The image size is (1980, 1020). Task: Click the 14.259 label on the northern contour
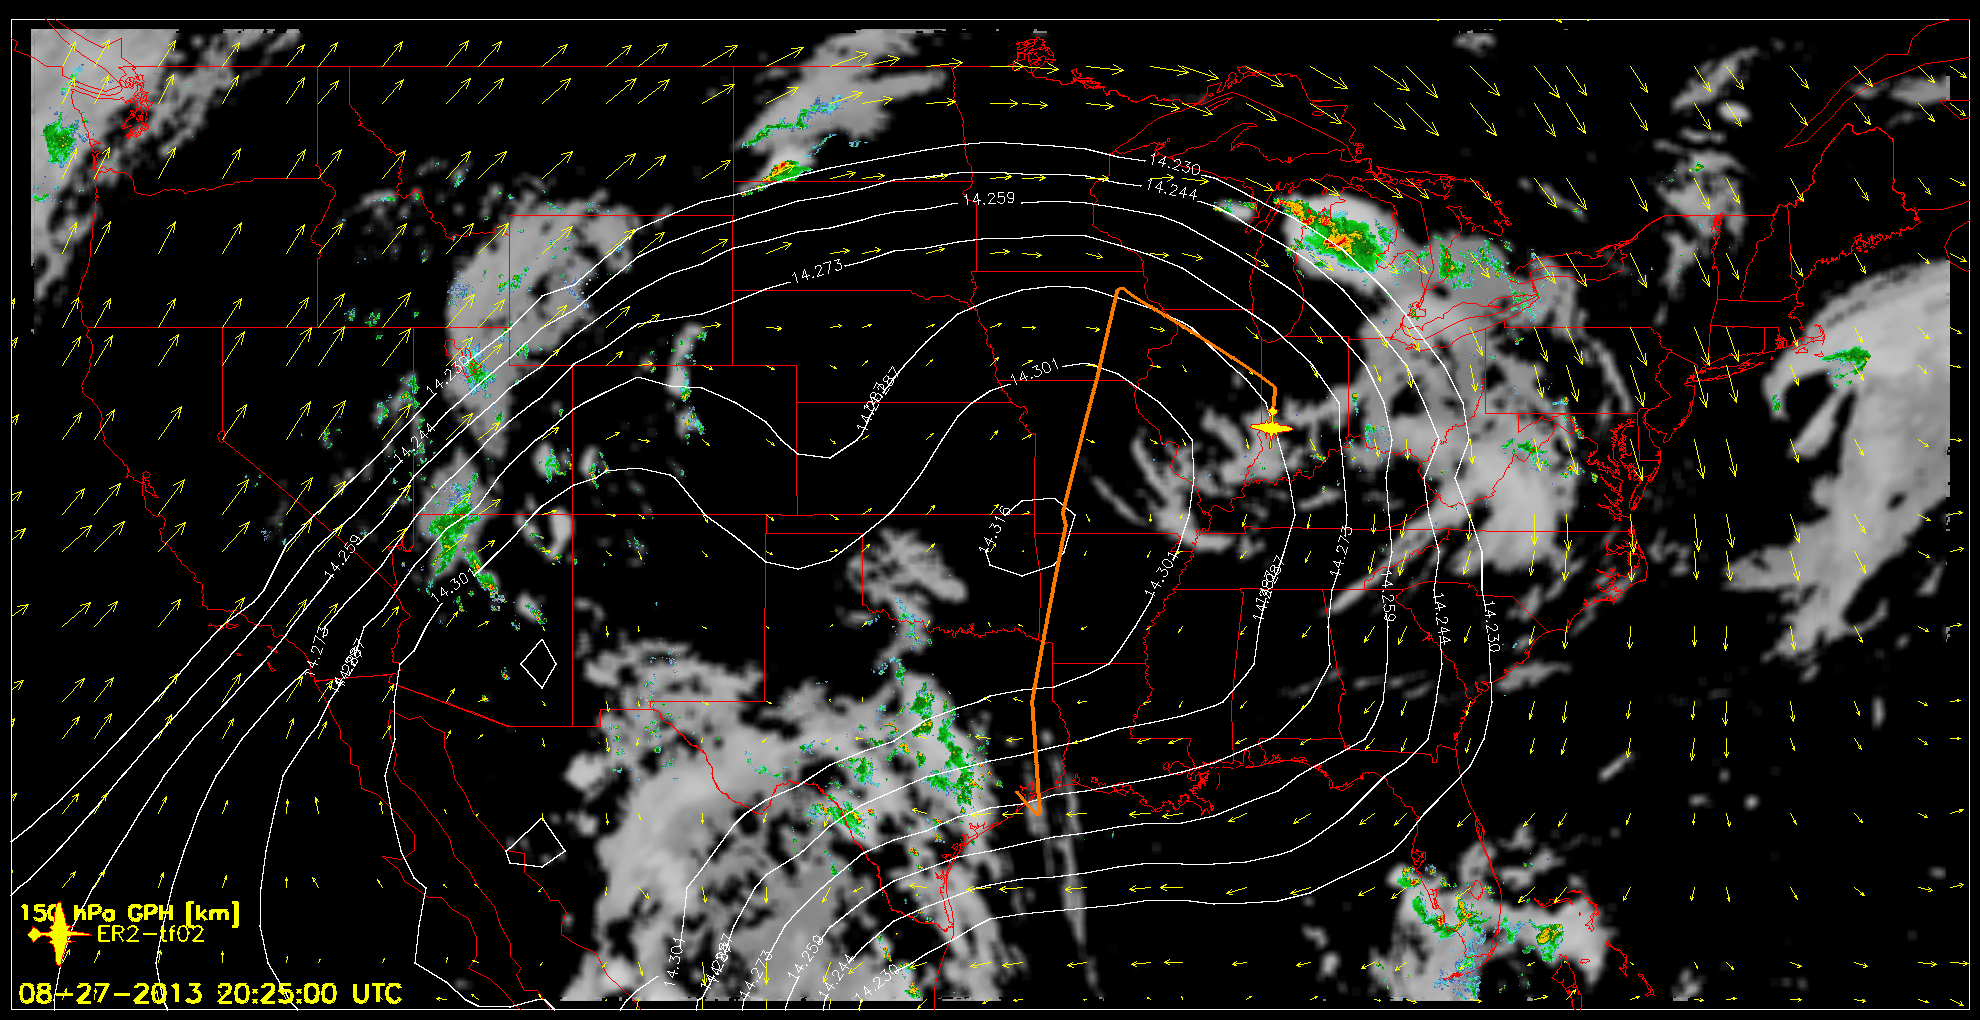tap(988, 199)
